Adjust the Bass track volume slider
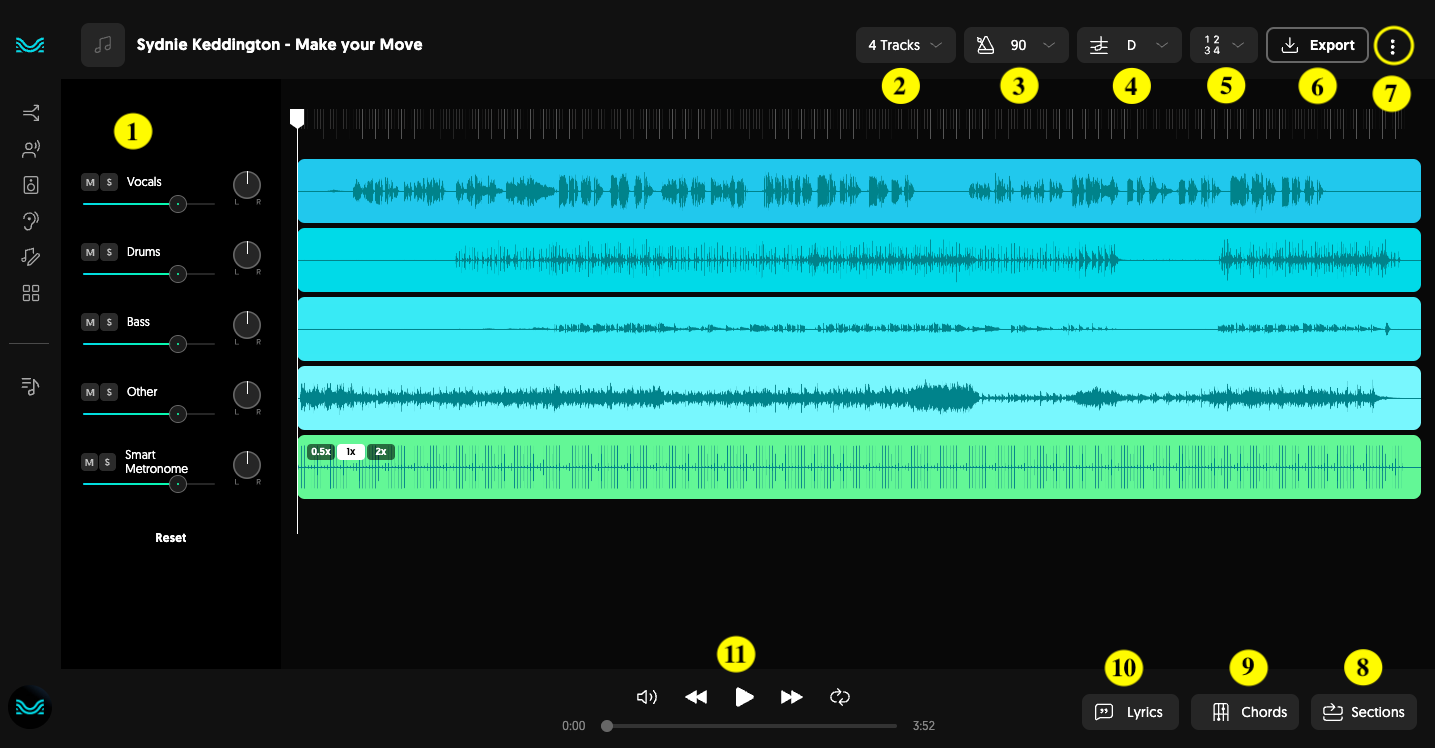Screen dimensions: 1435x748 pos(178,343)
